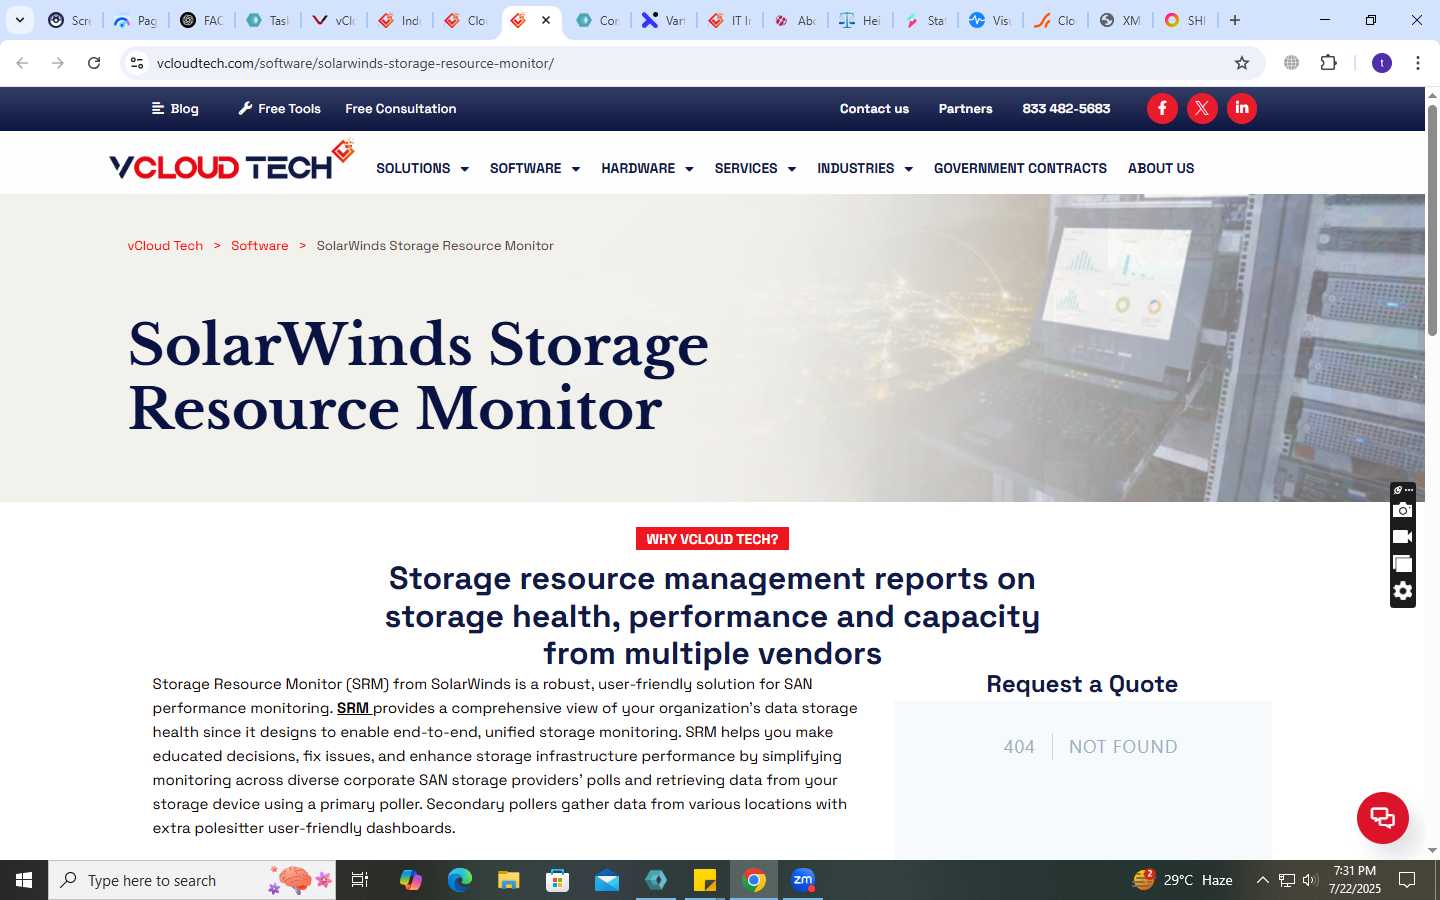Viewport: 1440px width, 900px height.
Task: Click the Windows taskbar search box
Action: (x=192, y=880)
